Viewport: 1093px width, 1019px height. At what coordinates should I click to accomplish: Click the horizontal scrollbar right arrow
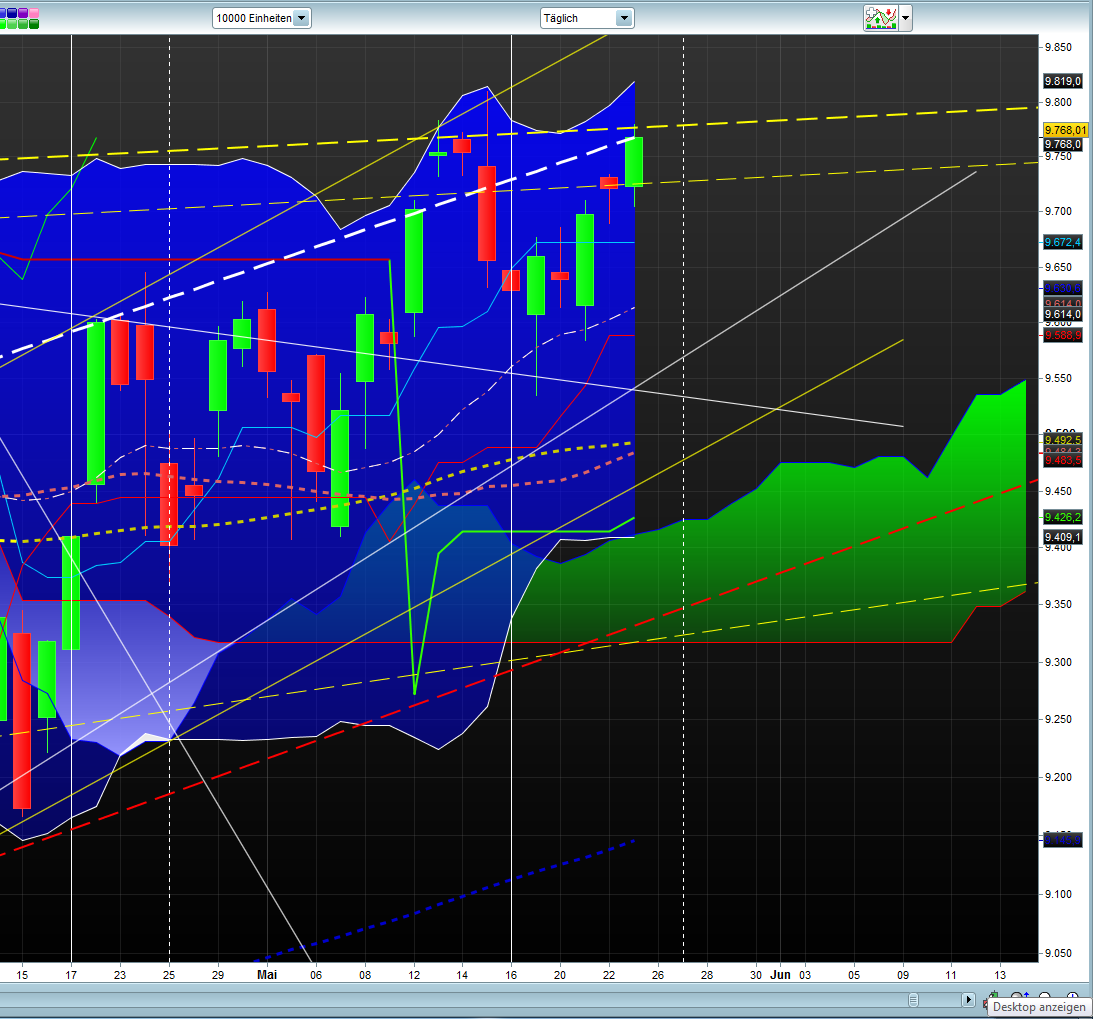point(969,998)
